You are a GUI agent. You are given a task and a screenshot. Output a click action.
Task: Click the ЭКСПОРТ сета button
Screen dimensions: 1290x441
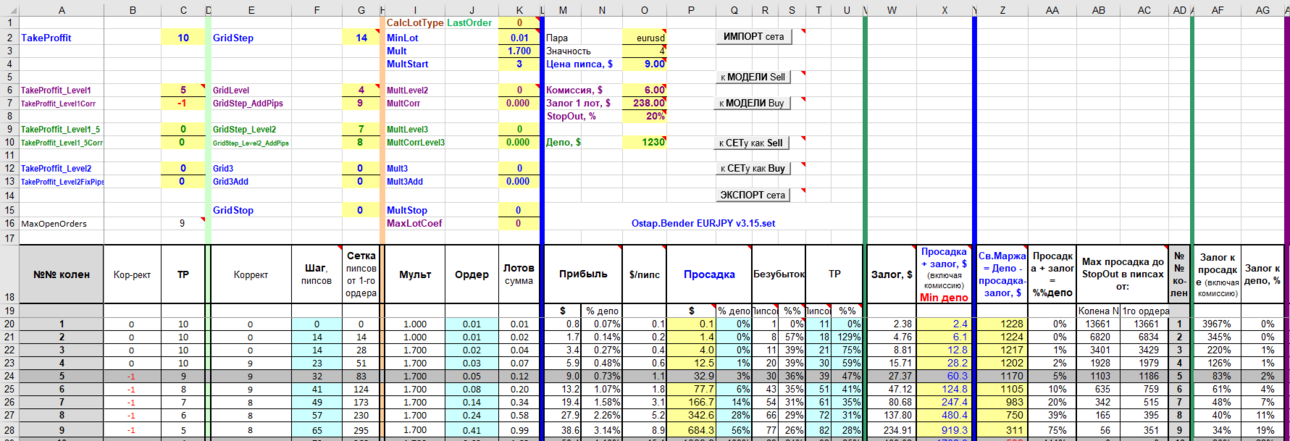tap(754, 195)
